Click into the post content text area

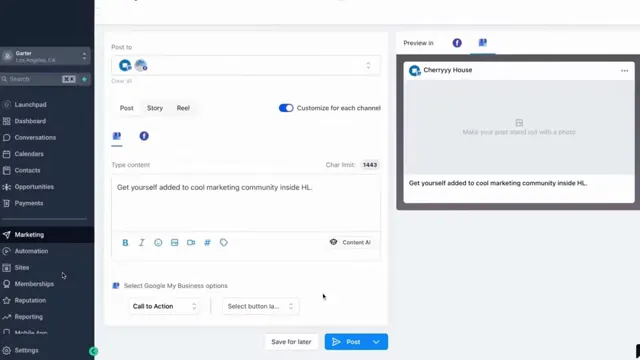coord(246,203)
